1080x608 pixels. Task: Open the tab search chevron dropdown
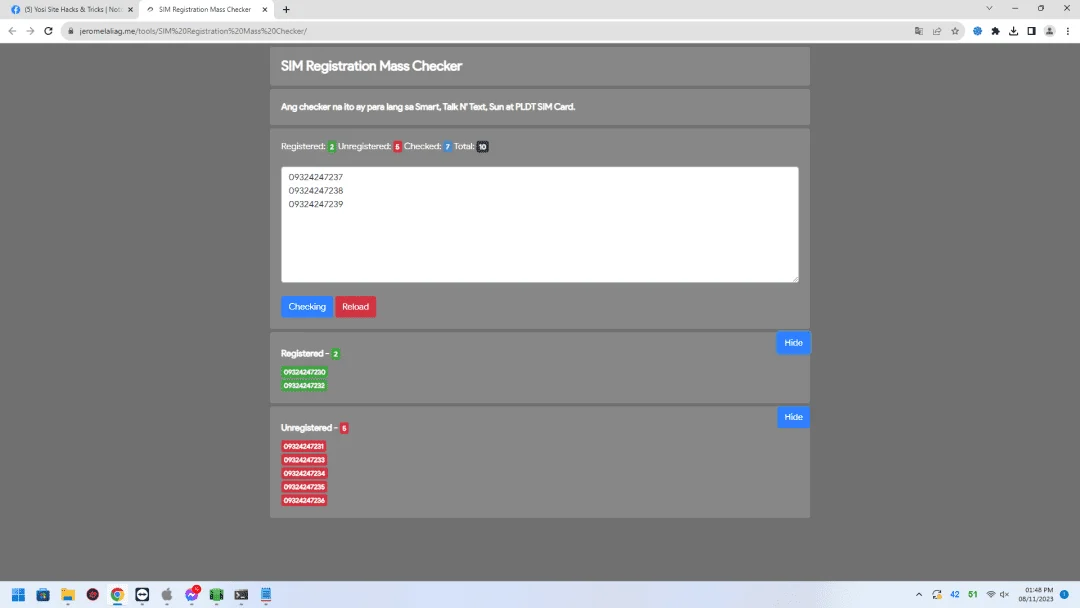pos(989,8)
